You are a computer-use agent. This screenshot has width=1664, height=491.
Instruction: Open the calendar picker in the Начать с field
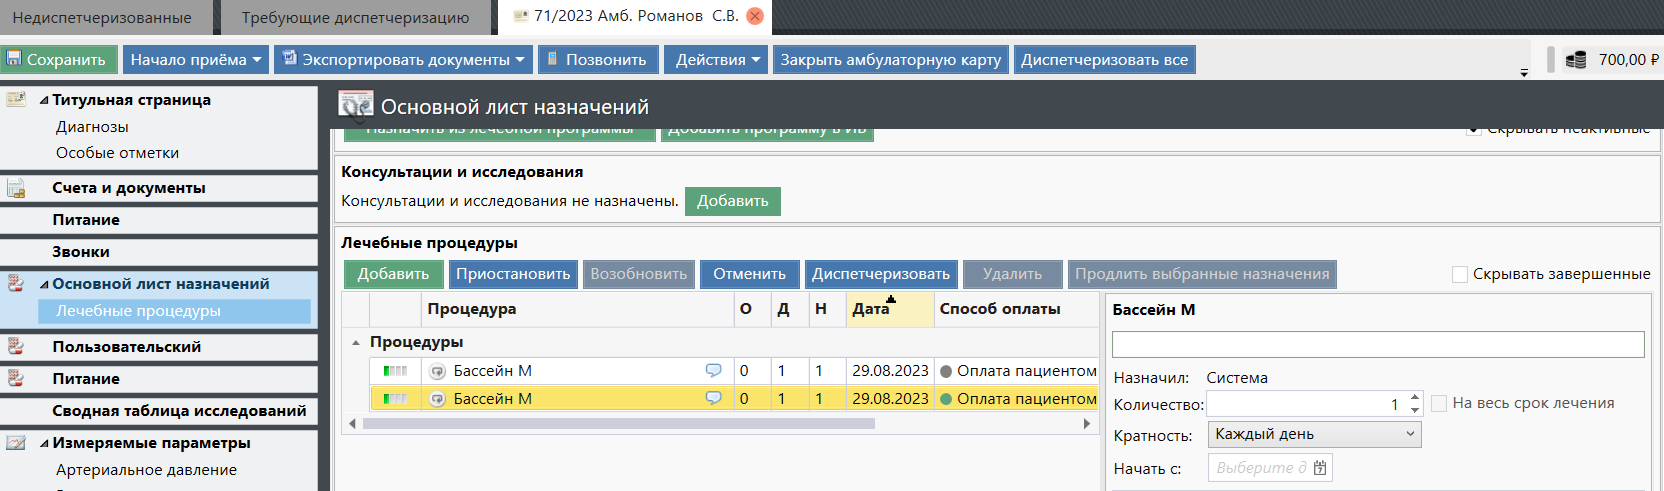pos(1320,468)
